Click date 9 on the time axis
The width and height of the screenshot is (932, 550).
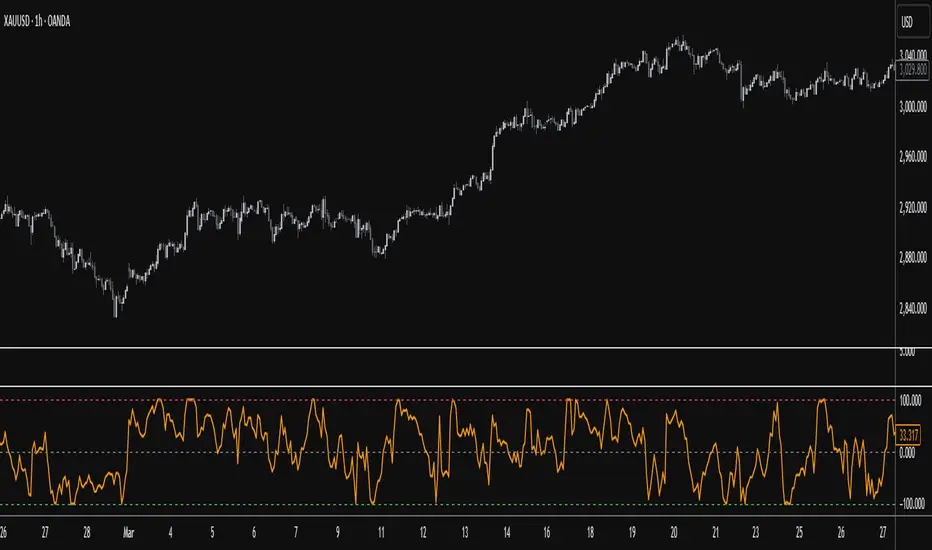click(x=338, y=533)
